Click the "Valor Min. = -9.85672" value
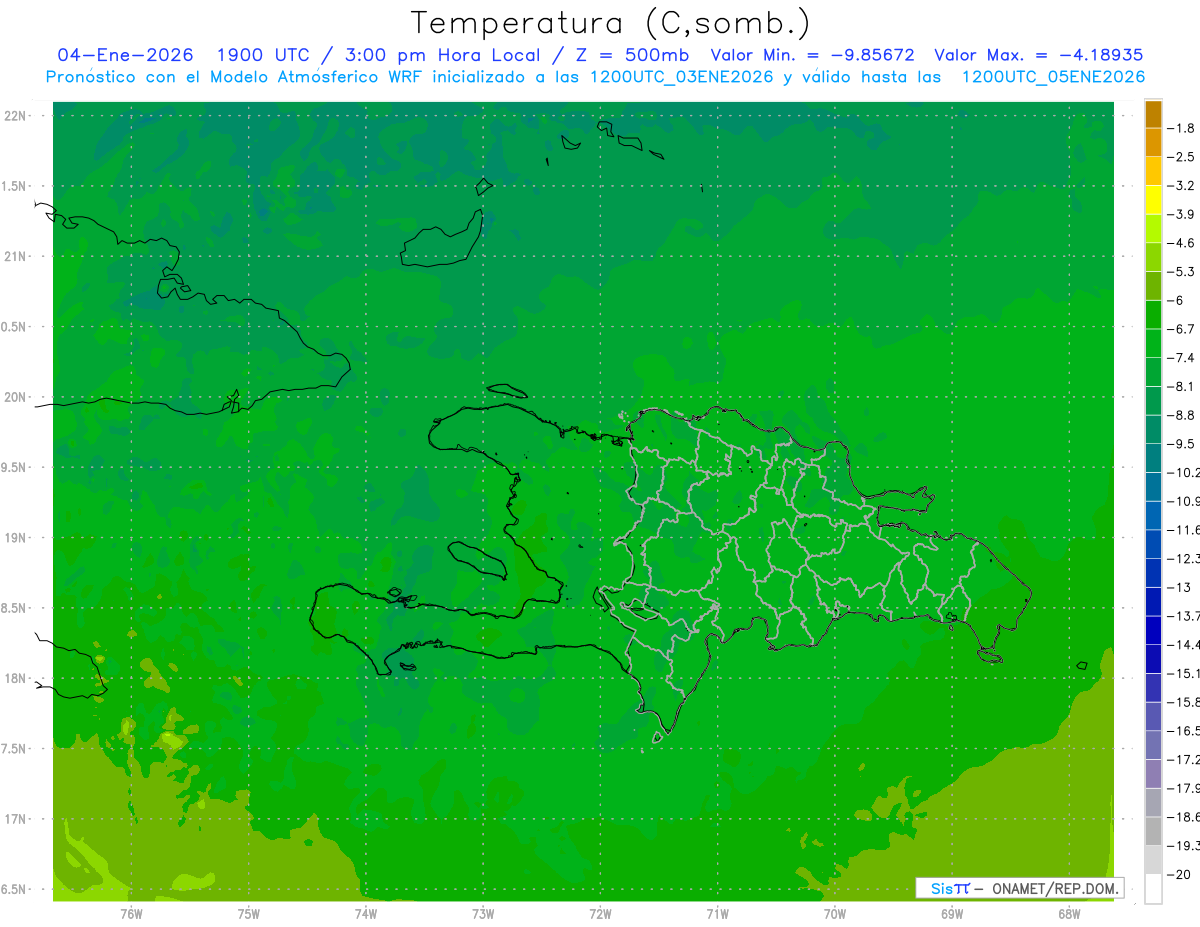 [x=812, y=55]
